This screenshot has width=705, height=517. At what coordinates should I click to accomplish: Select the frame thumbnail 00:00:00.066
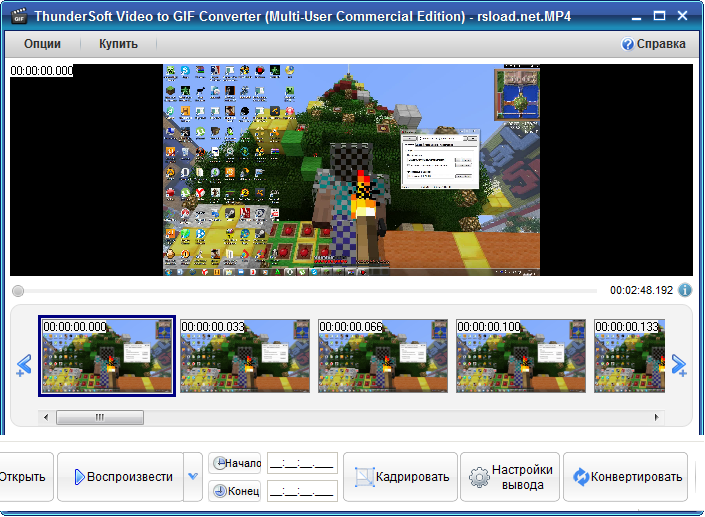point(383,356)
